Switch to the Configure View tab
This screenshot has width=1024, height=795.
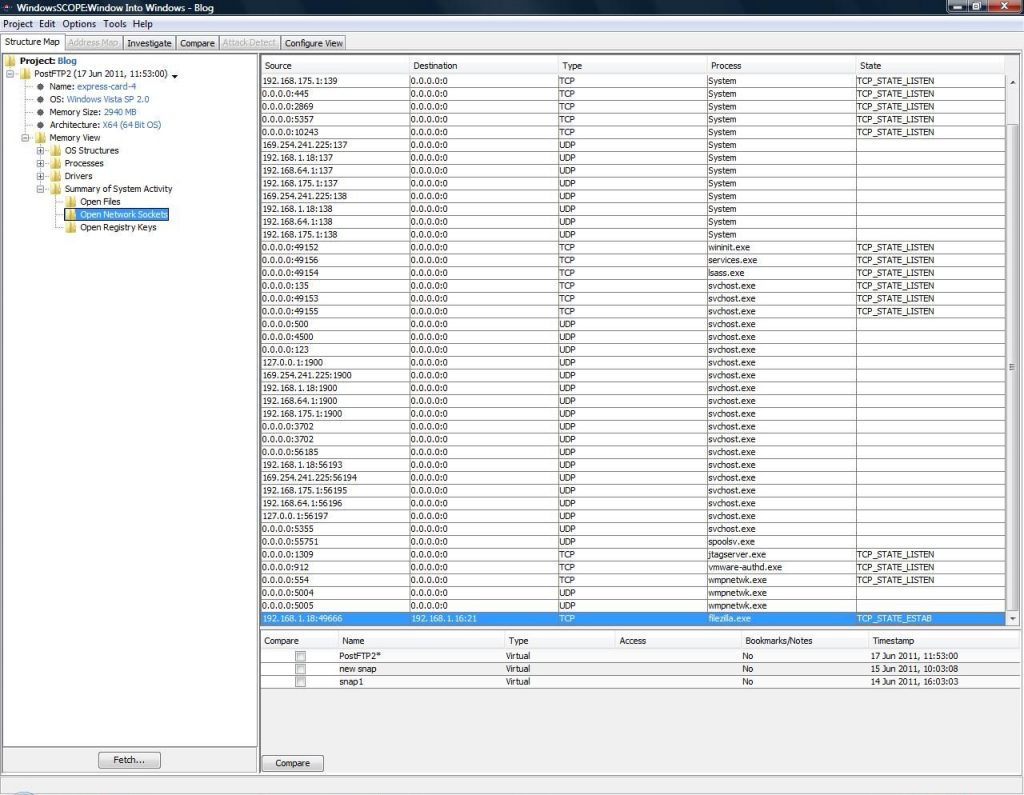click(x=313, y=43)
